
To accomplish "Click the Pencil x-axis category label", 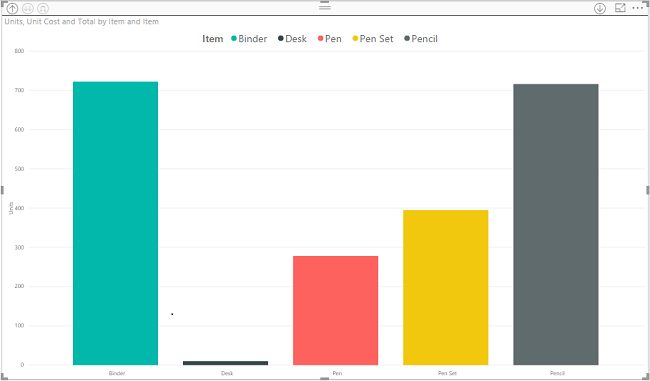I will [558, 373].
